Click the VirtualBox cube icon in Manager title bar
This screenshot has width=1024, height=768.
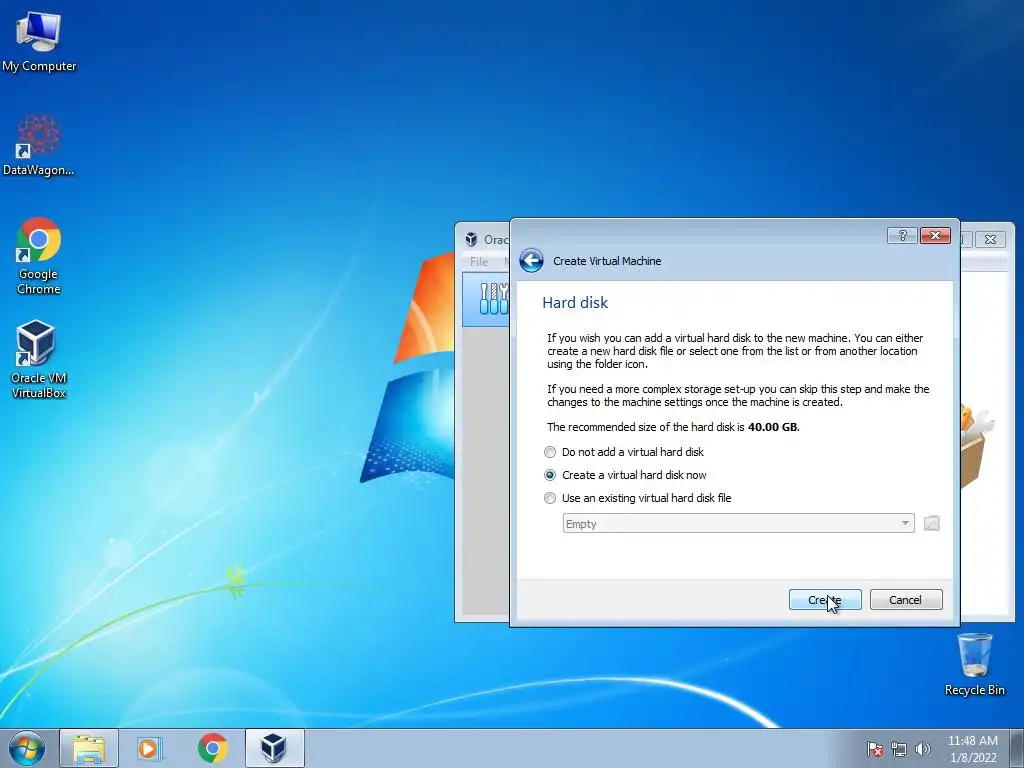pyautogui.click(x=471, y=239)
